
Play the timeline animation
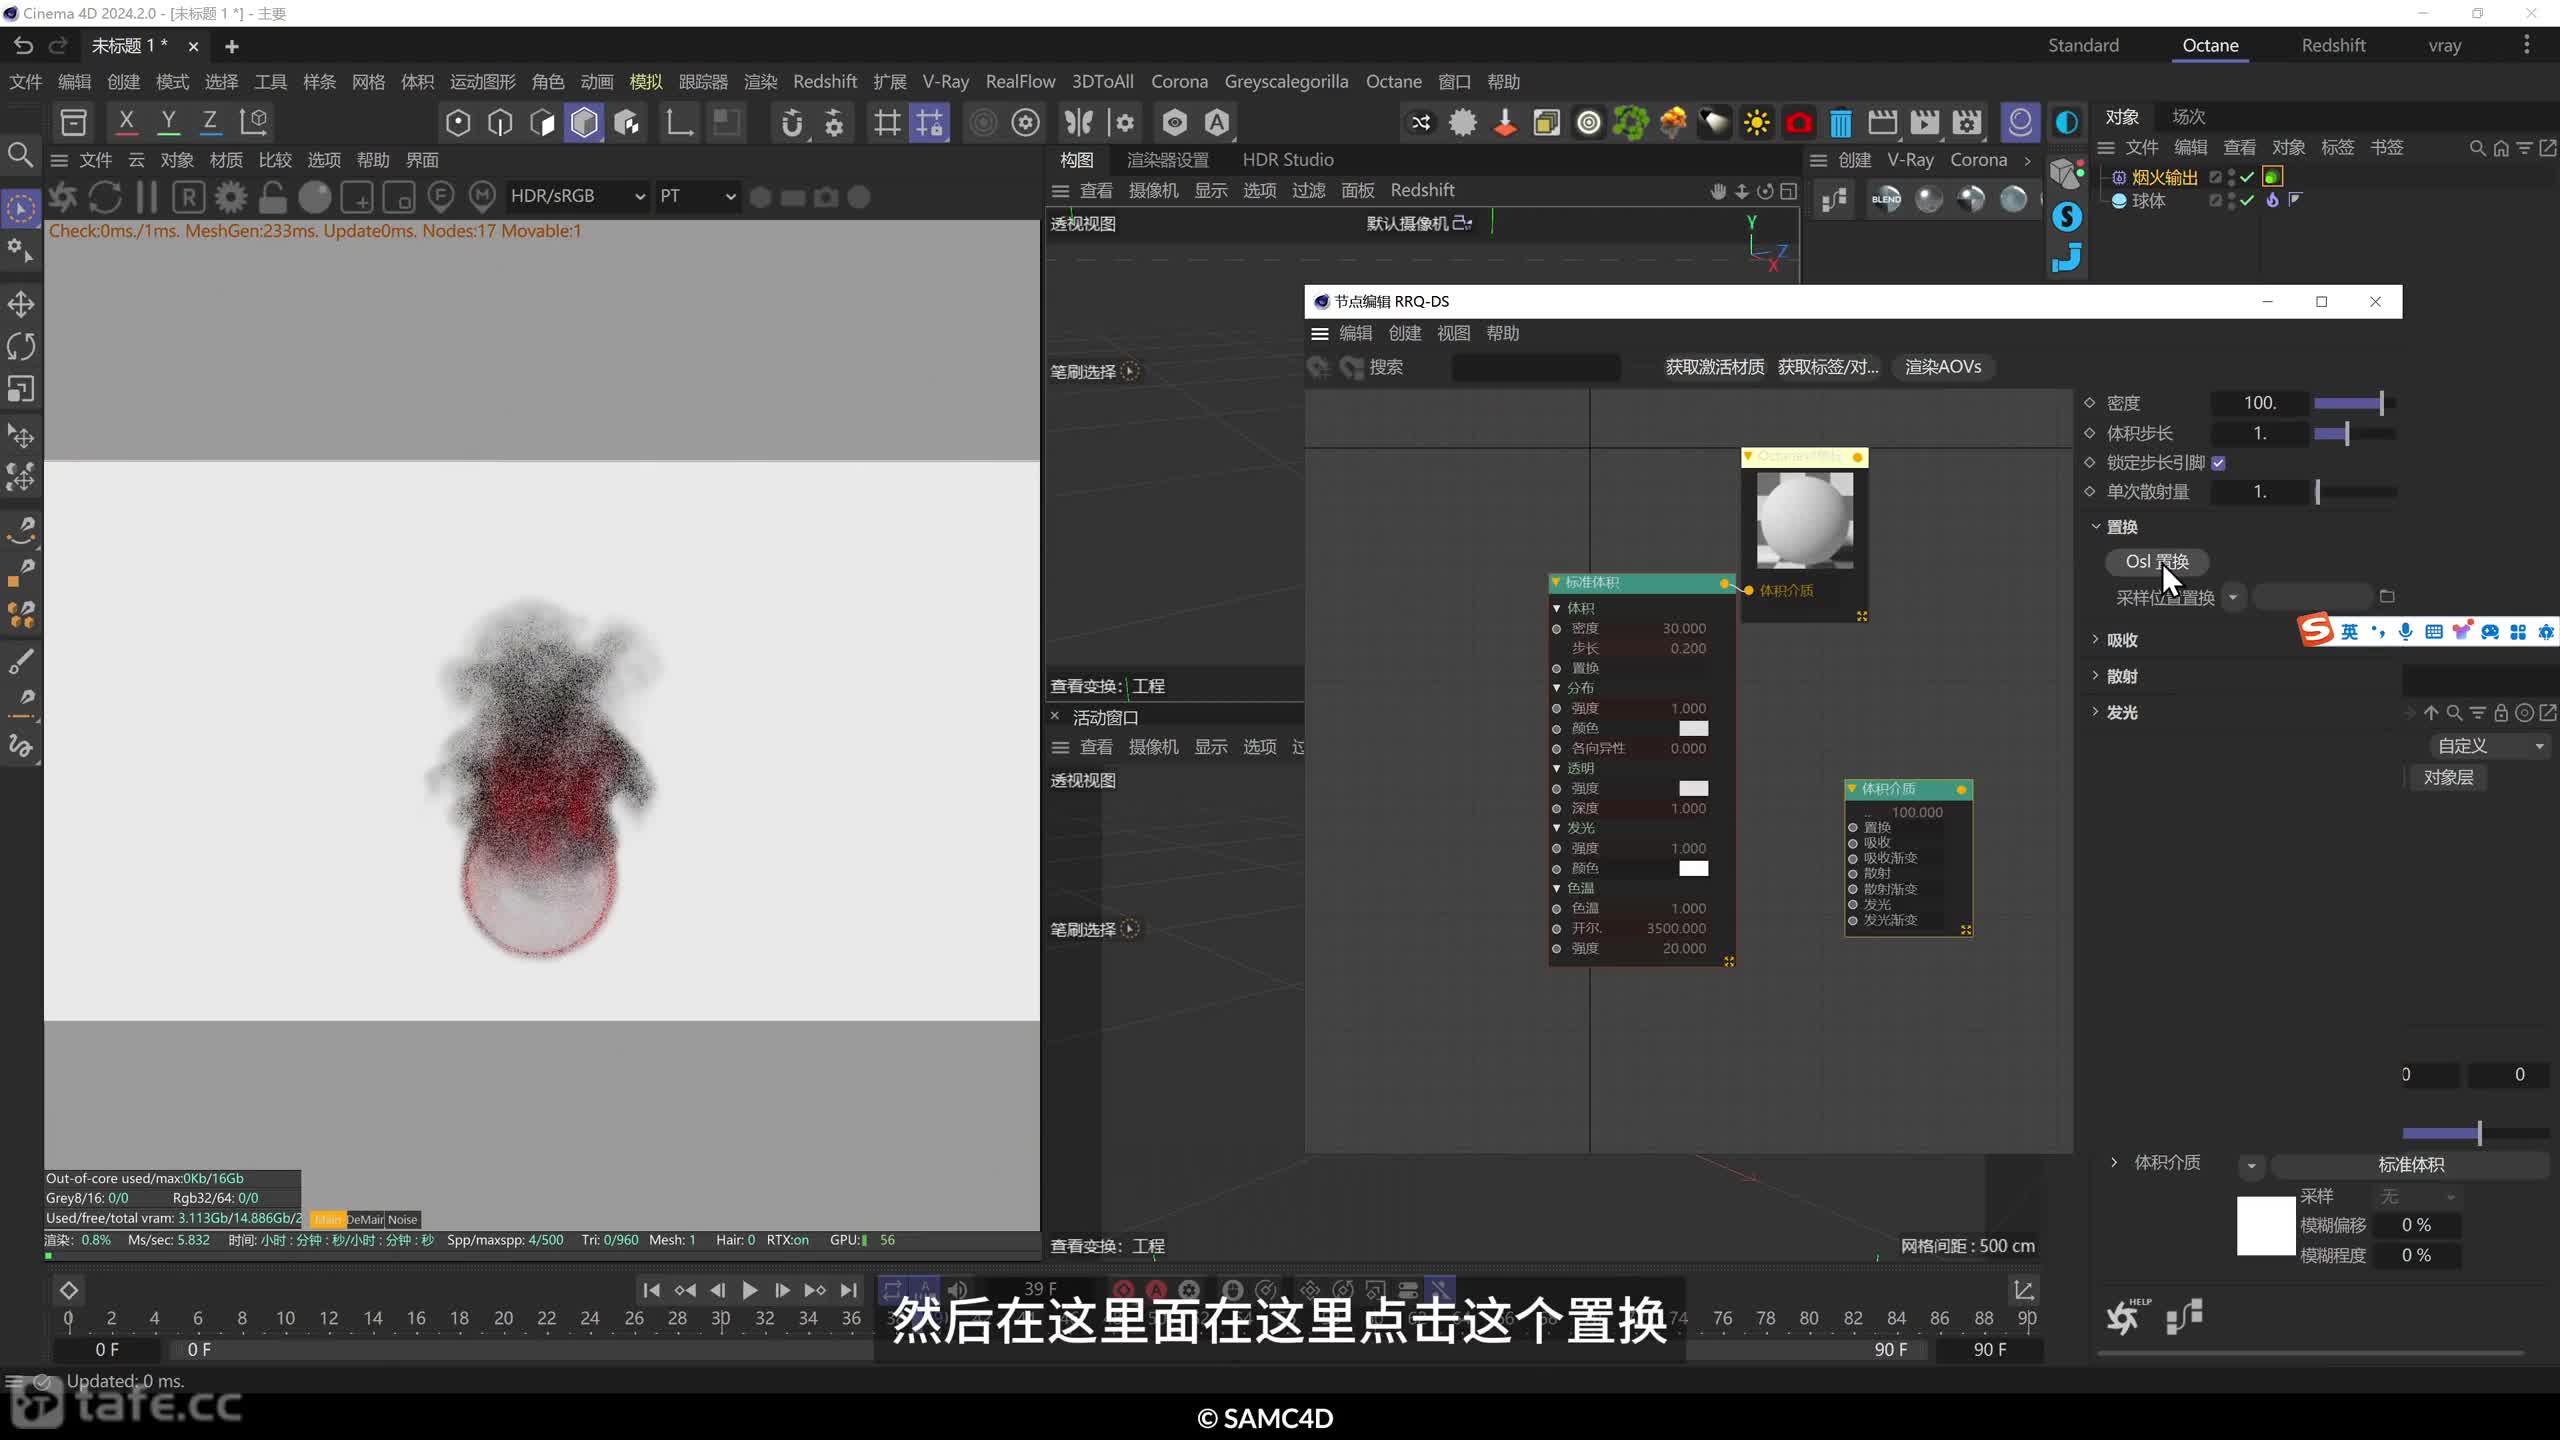[x=750, y=1290]
